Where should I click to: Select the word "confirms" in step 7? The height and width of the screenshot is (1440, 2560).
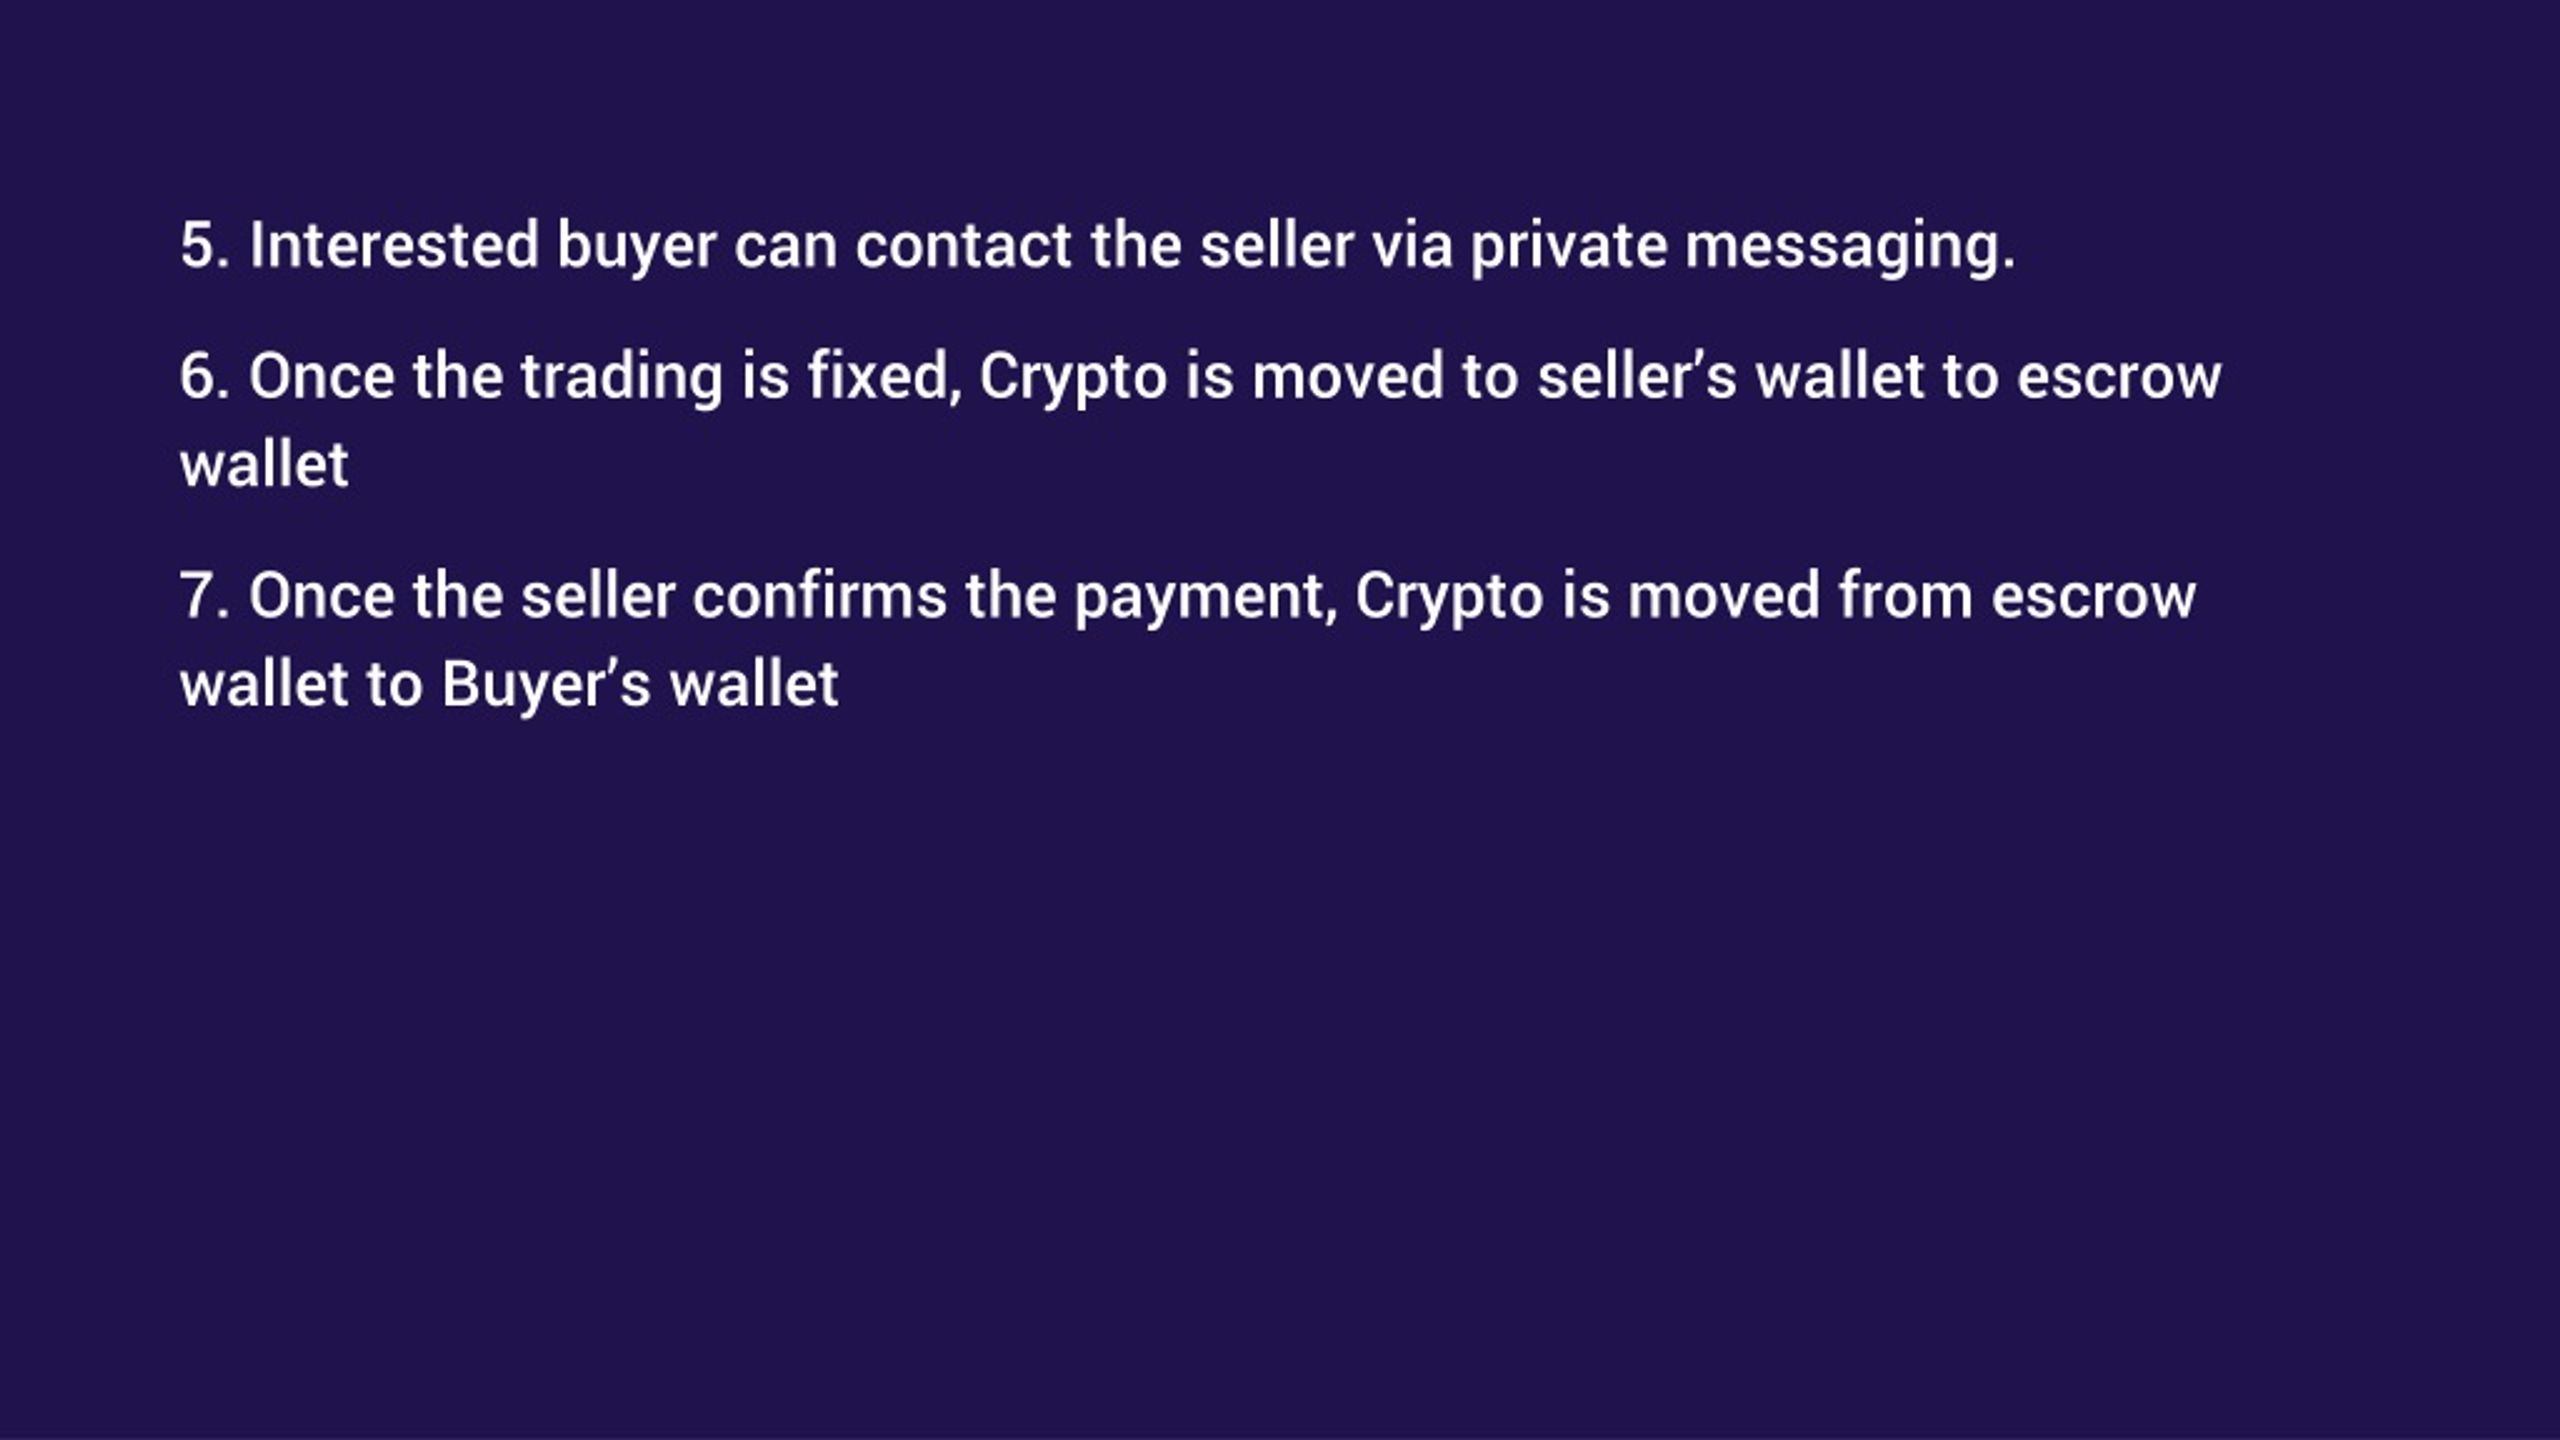(x=820, y=597)
